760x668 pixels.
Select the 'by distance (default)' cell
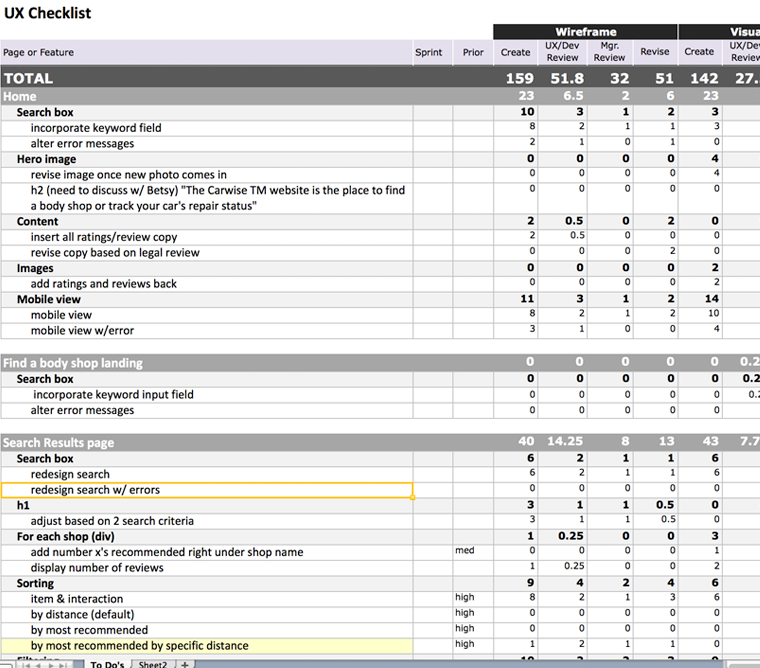point(206,615)
